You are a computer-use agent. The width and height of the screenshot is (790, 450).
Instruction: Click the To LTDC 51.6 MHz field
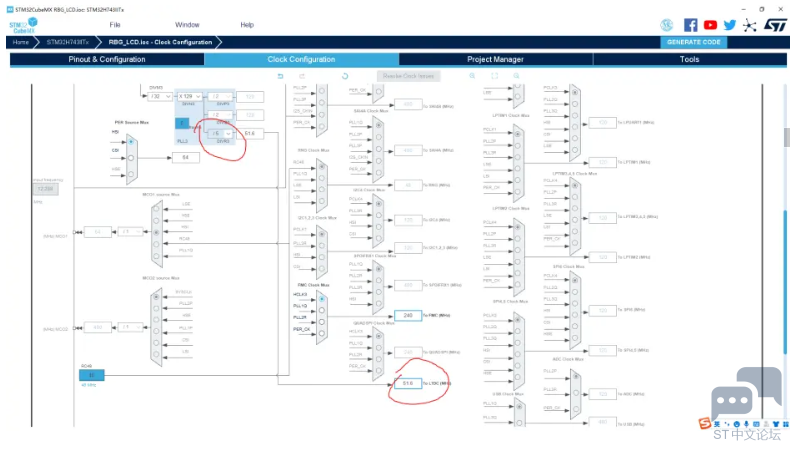pyautogui.click(x=408, y=383)
